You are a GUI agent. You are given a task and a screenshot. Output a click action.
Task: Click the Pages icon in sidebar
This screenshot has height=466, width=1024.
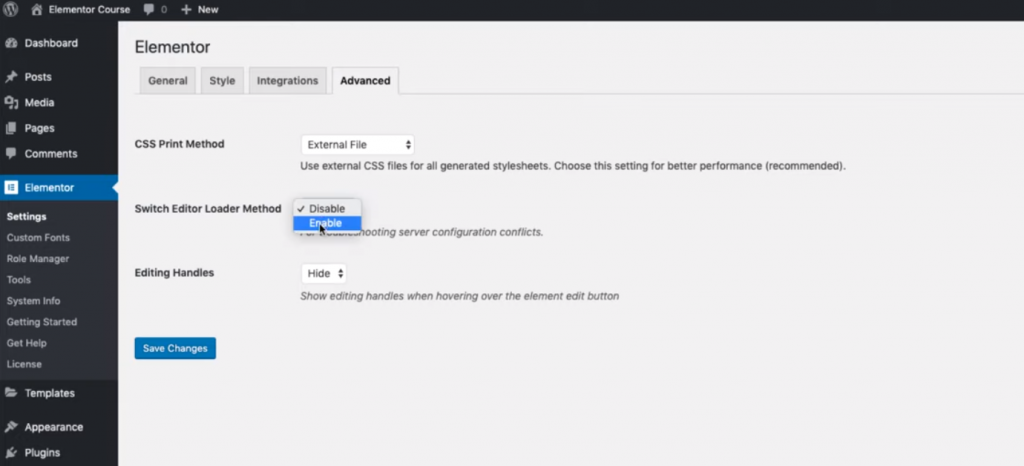click(11, 128)
